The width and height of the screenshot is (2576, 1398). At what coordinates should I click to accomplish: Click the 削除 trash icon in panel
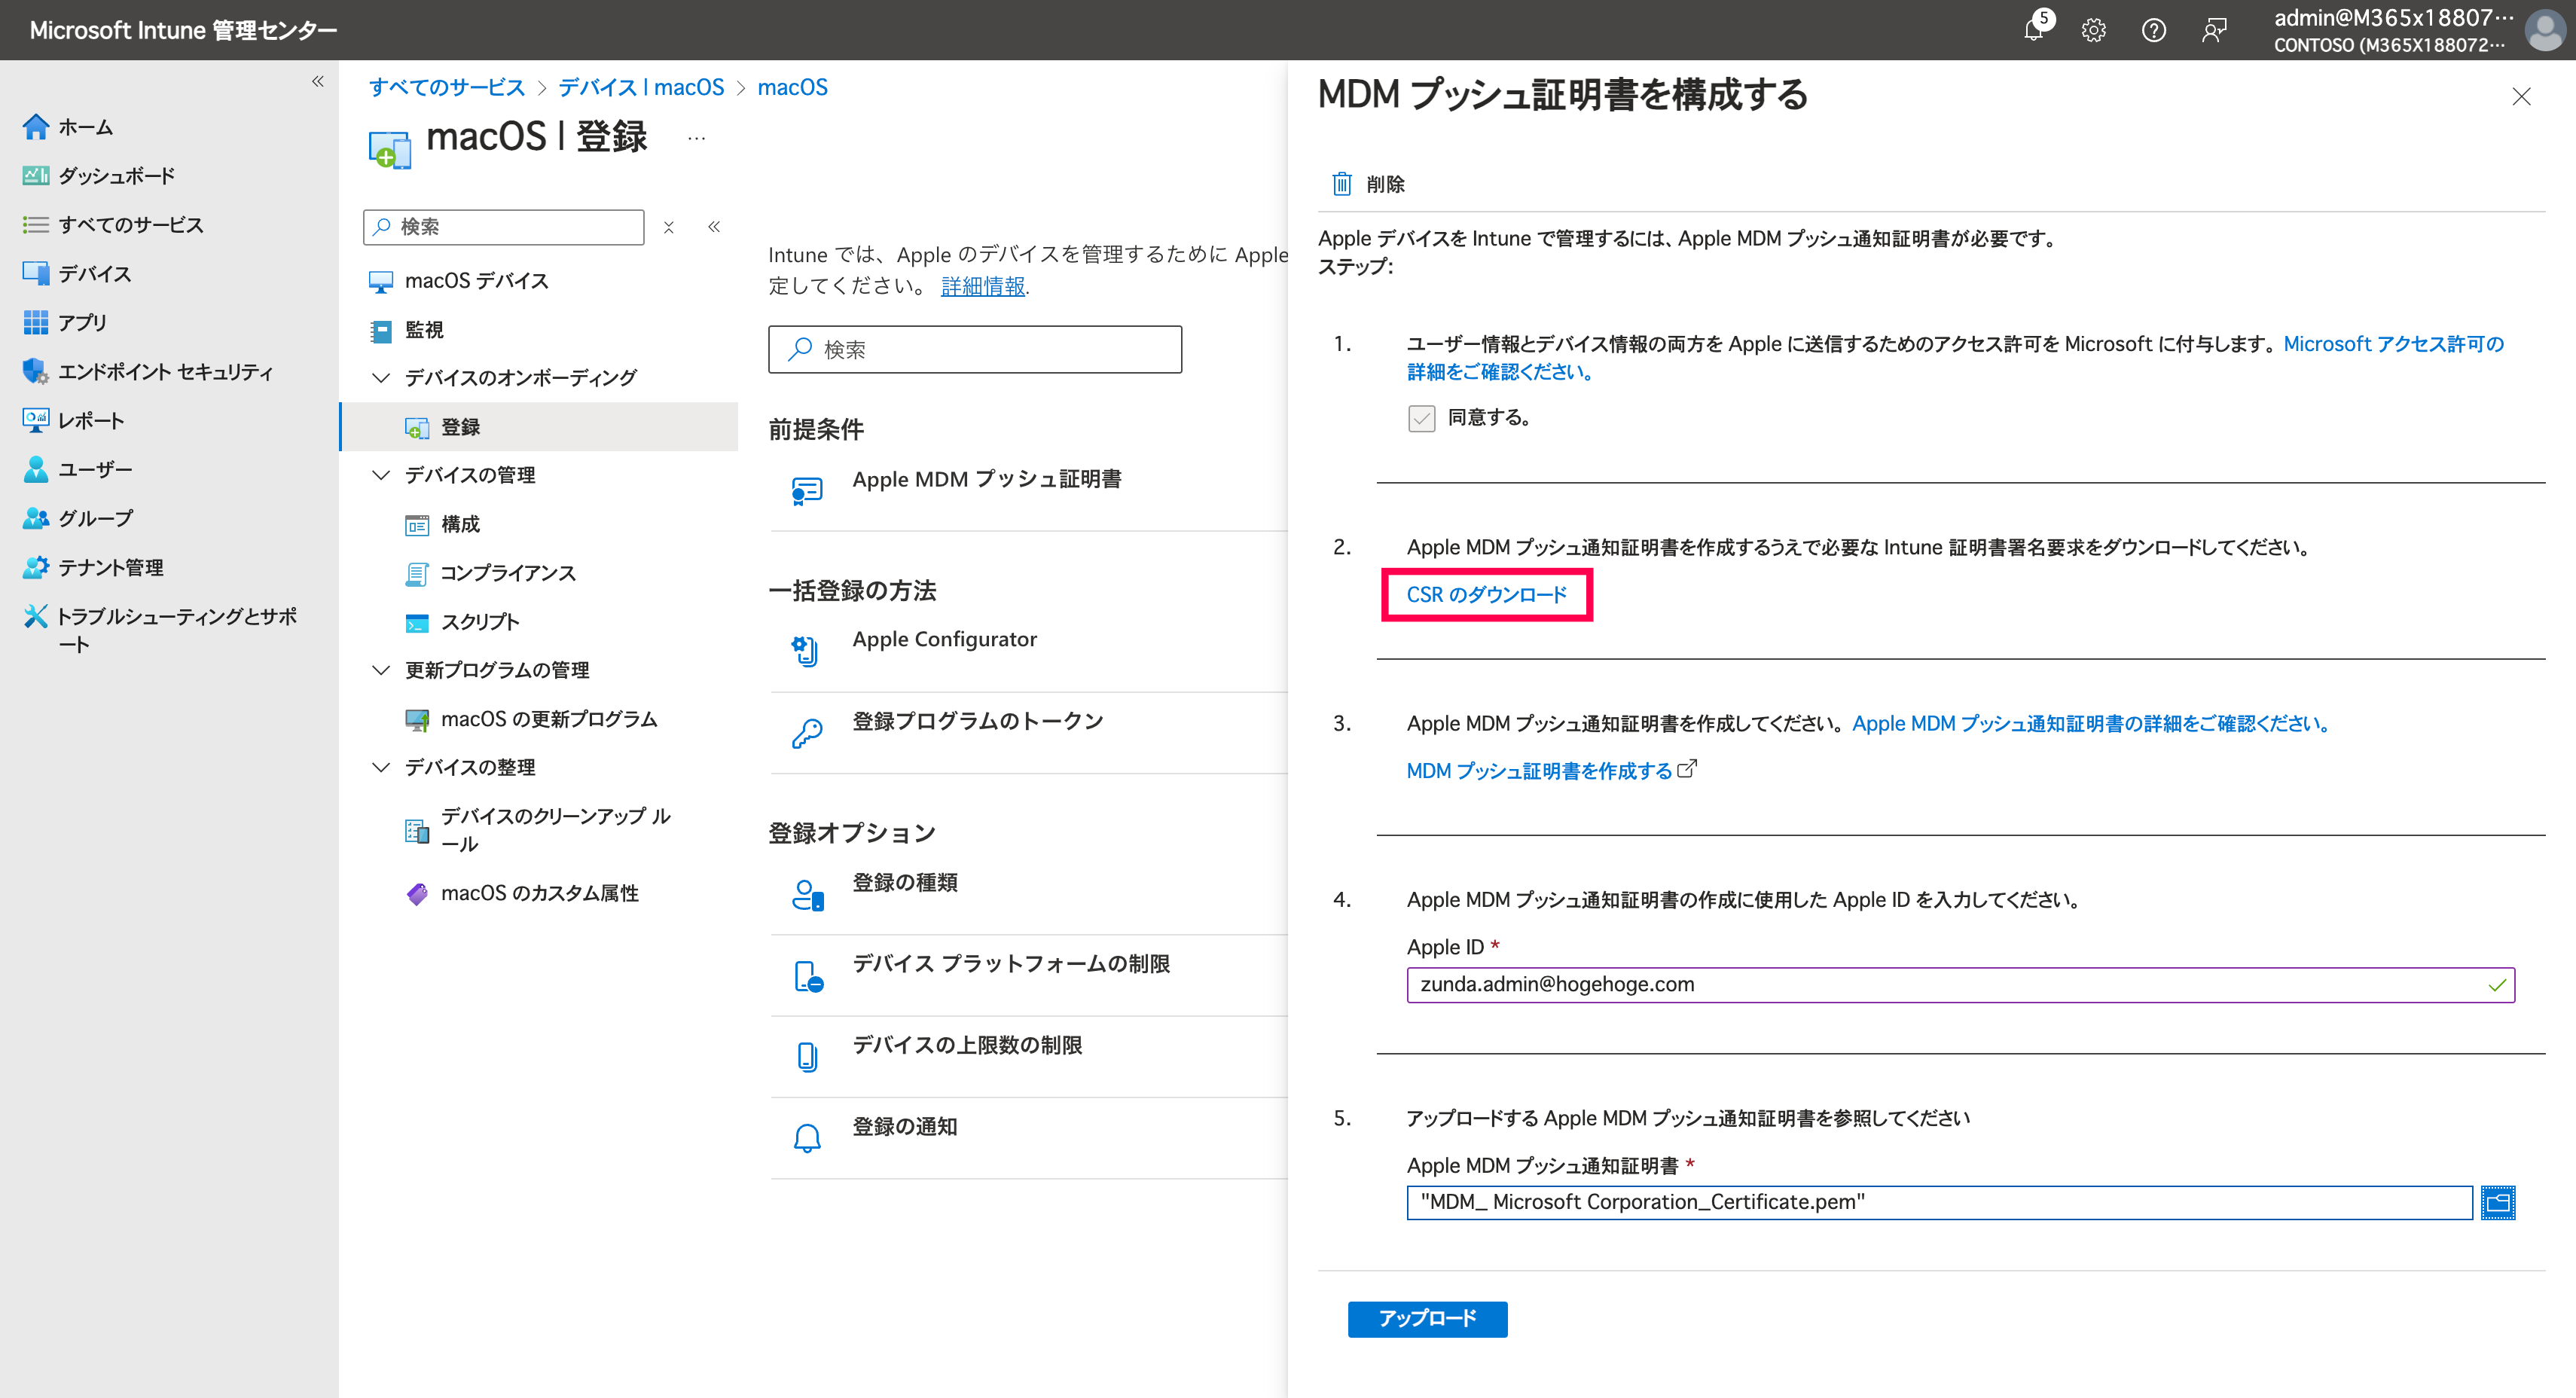(x=1342, y=184)
